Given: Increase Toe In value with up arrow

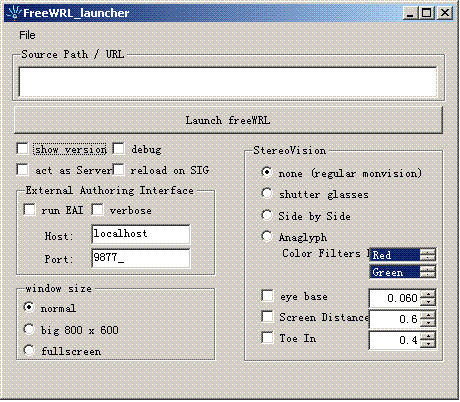Looking at the screenshot, I should (x=428, y=336).
